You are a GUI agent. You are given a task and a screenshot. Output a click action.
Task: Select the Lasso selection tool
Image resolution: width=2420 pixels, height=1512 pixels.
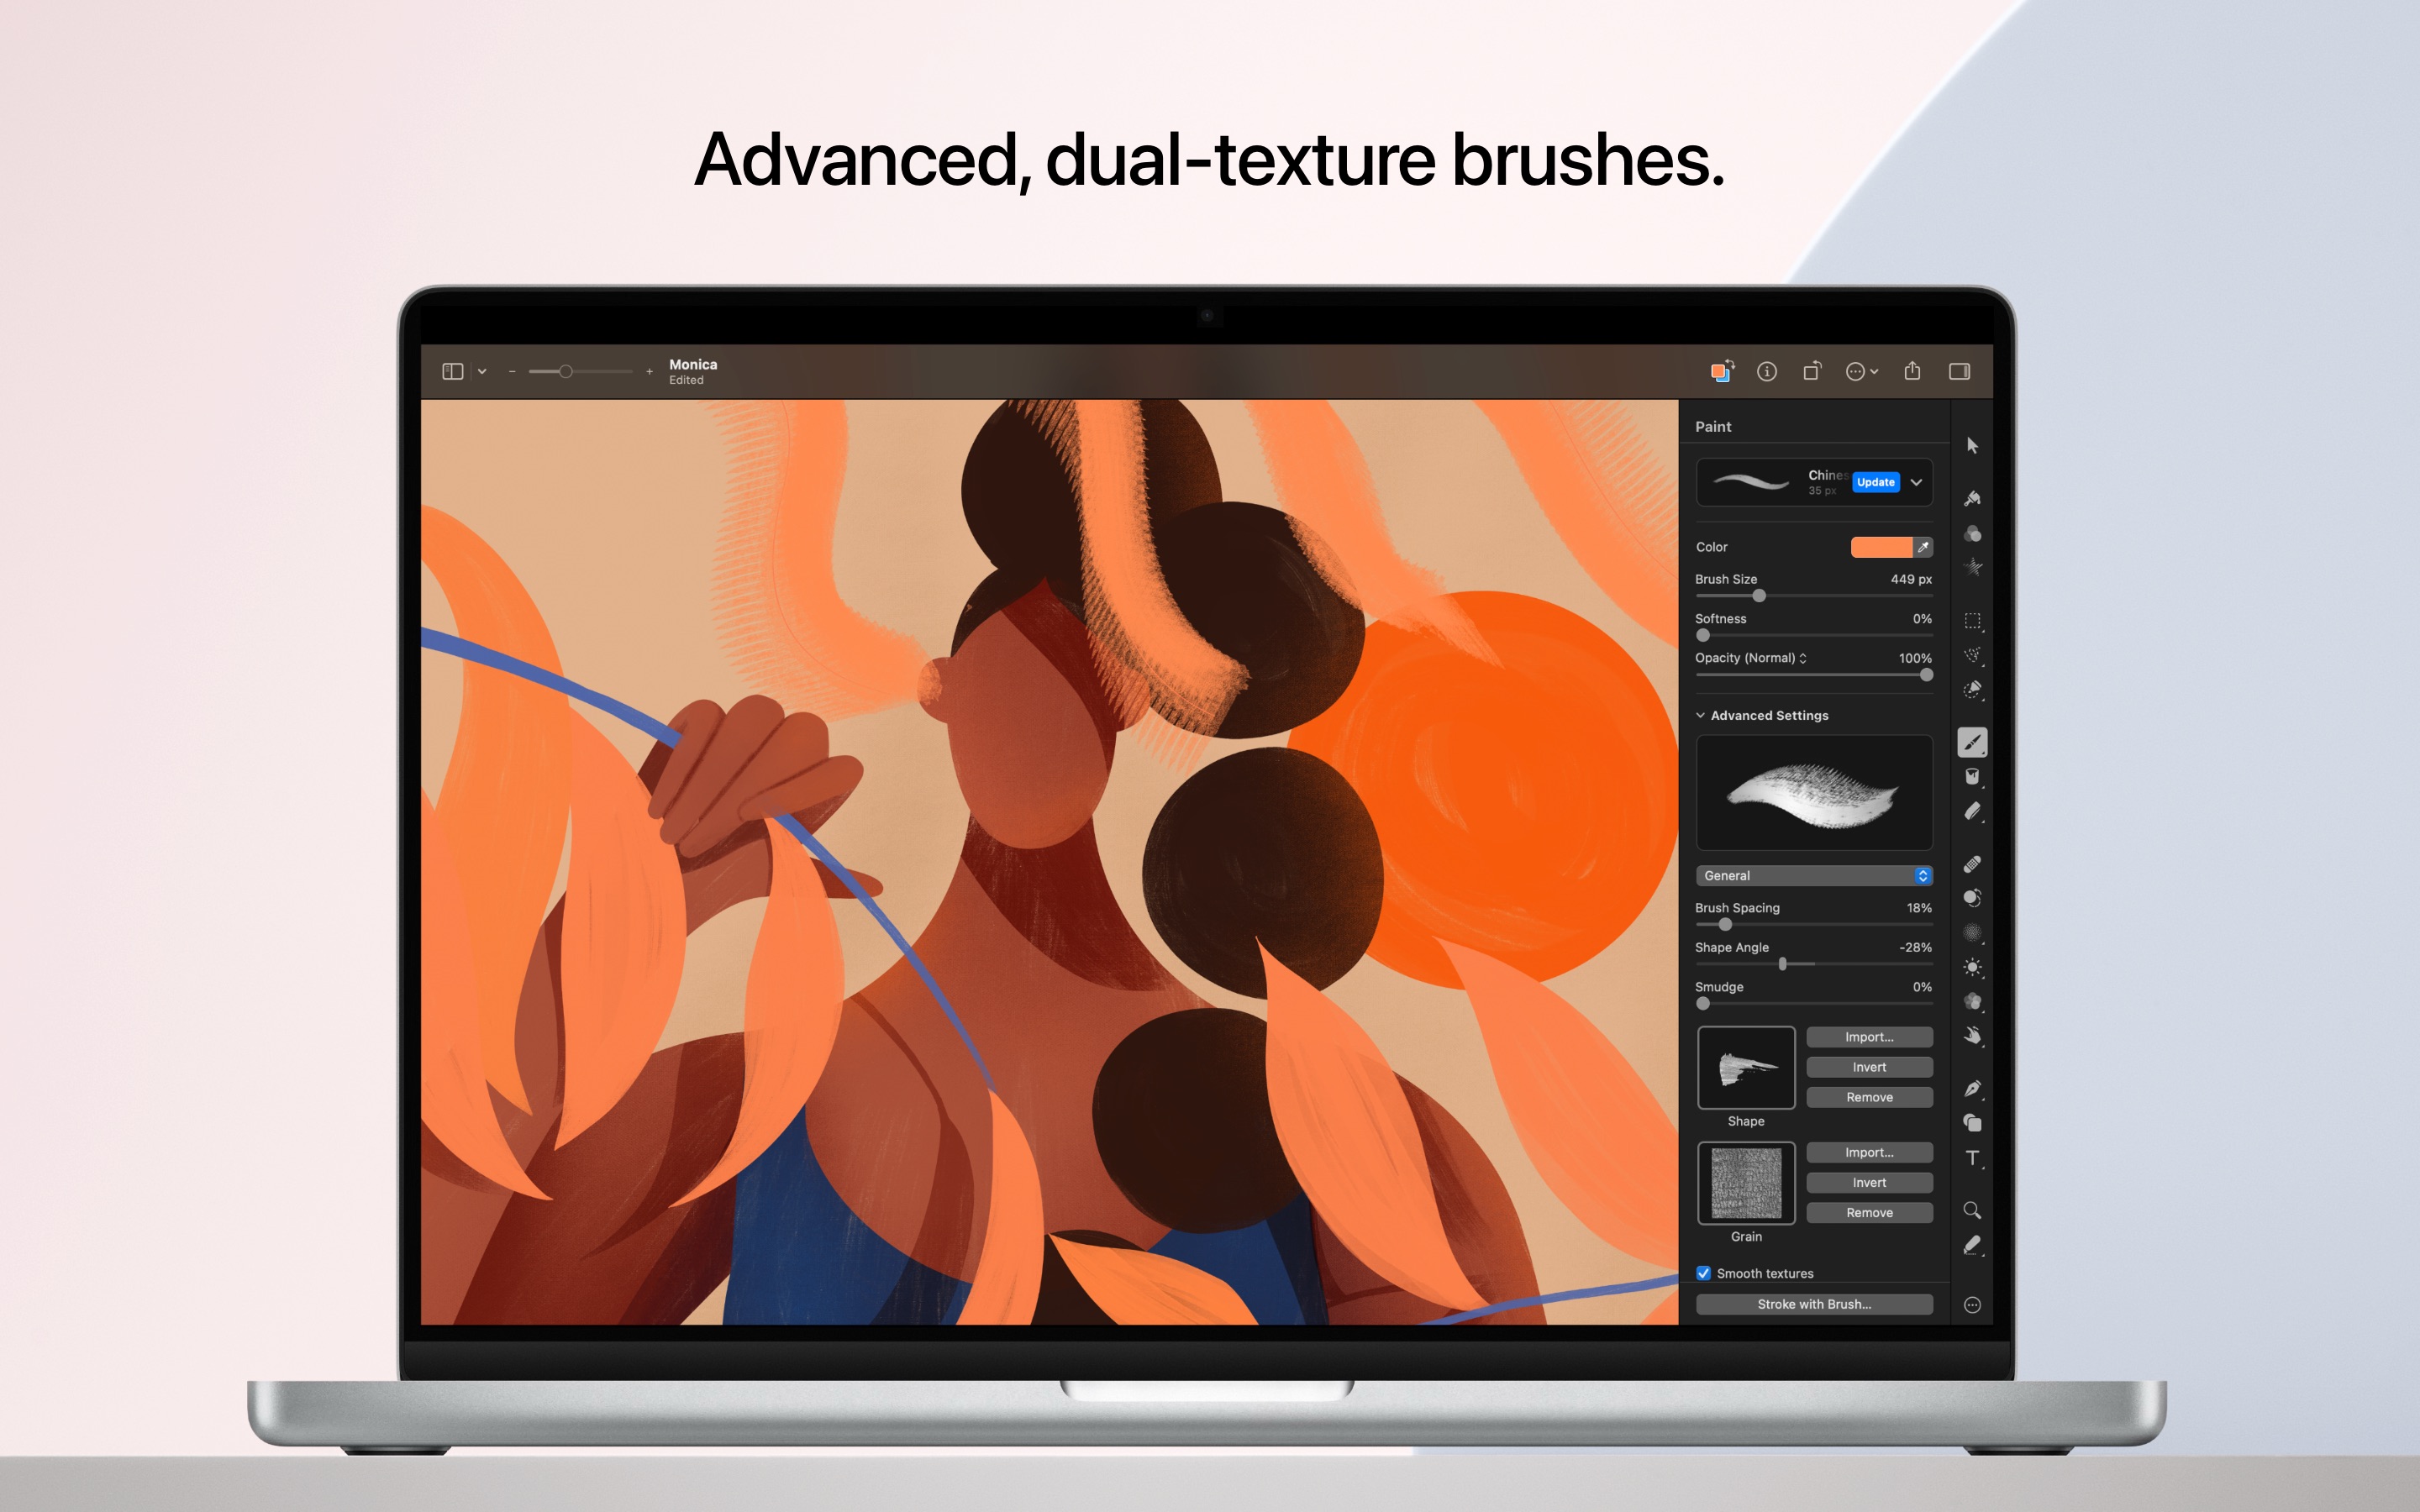1974,659
